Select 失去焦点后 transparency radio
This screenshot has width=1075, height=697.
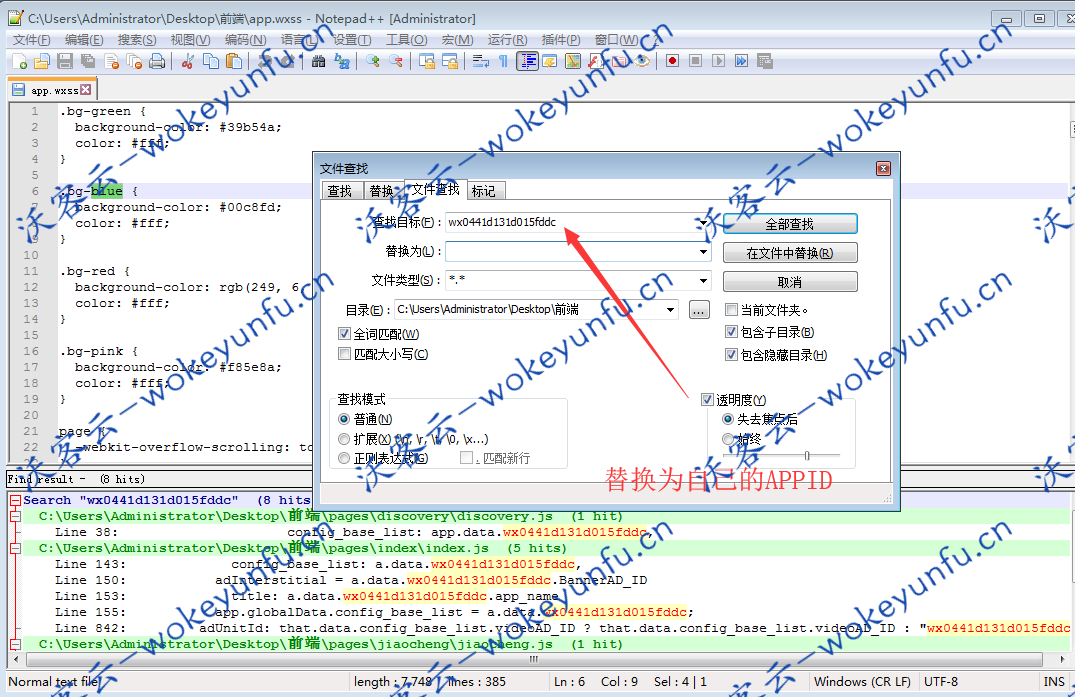[728, 419]
